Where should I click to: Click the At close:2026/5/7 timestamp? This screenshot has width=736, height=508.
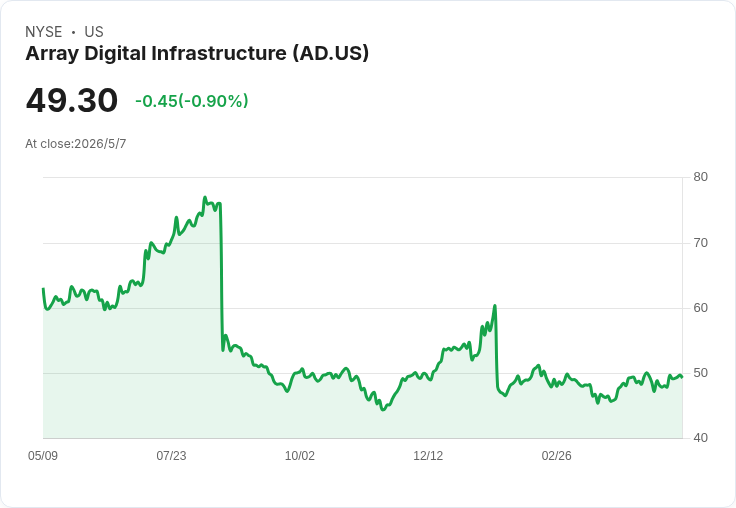pyautogui.click(x=76, y=144)
